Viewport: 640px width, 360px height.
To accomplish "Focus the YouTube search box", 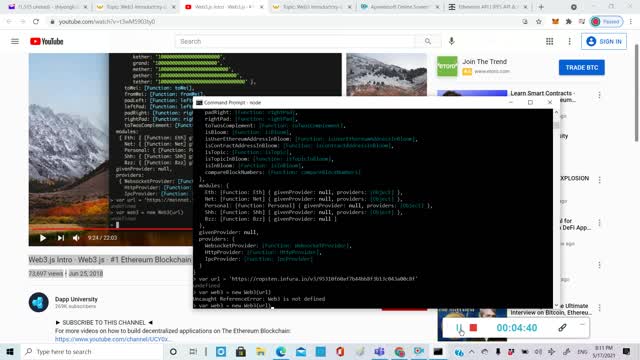I will [296, 41].
